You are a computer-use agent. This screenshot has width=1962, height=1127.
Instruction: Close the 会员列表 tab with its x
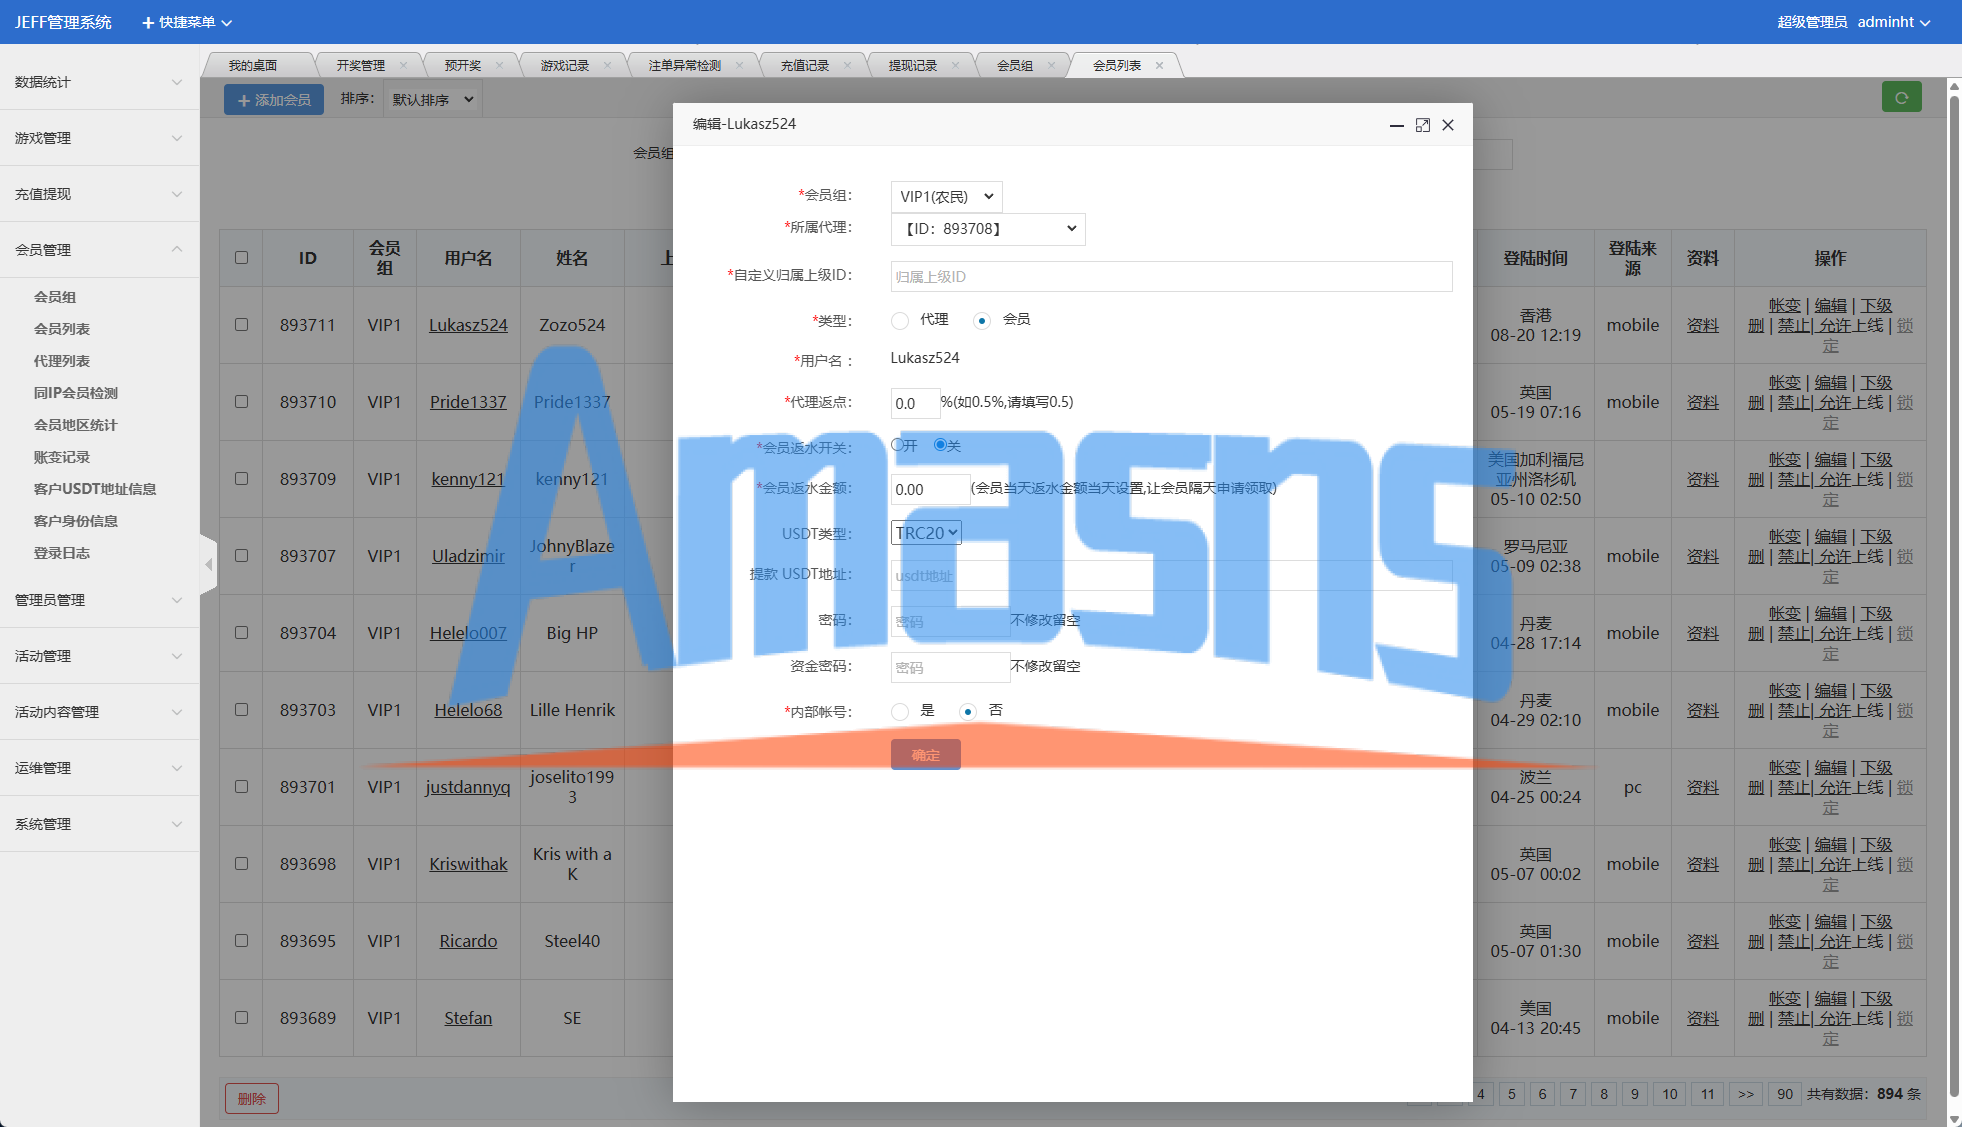point(1159,66)
